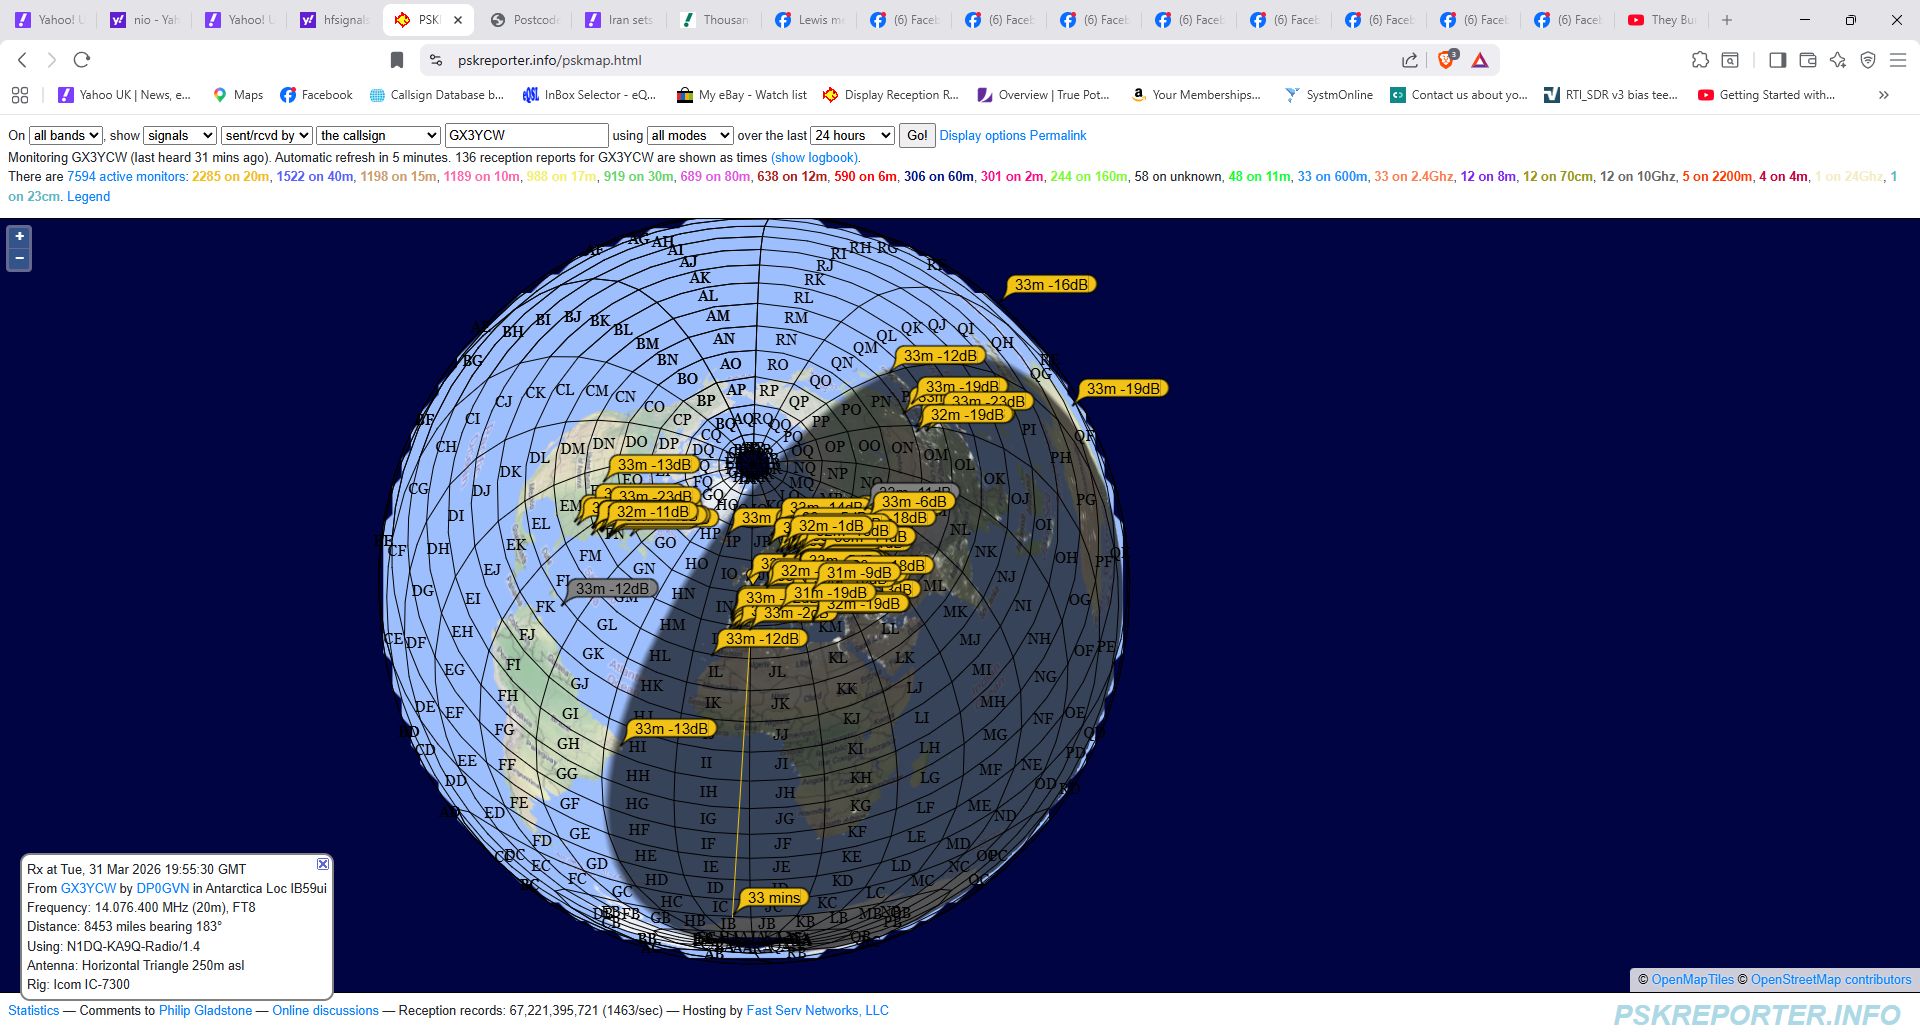Click the browser reload icon

pyautogui.click(x=82, y=60)
